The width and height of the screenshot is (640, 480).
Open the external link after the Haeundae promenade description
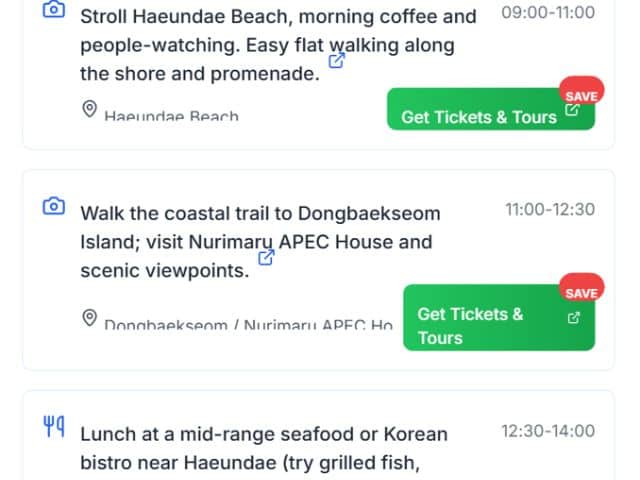337,60
